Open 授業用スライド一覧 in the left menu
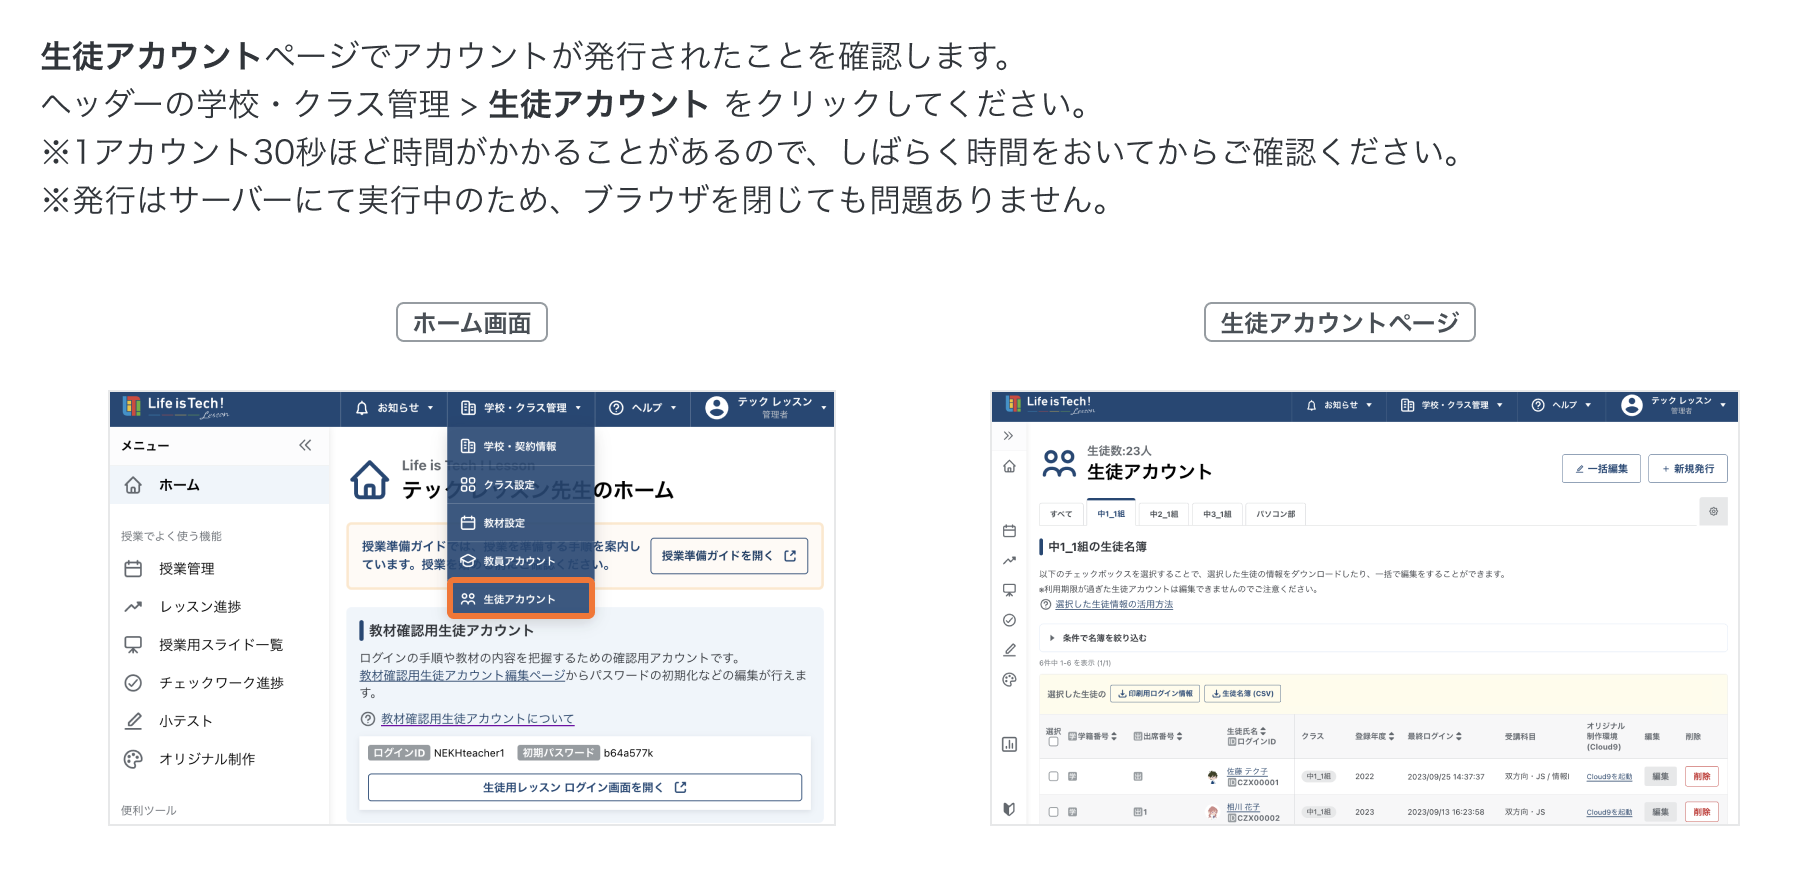The height and width of the screenshot is (892, 1820). click(x=221, y=645)
